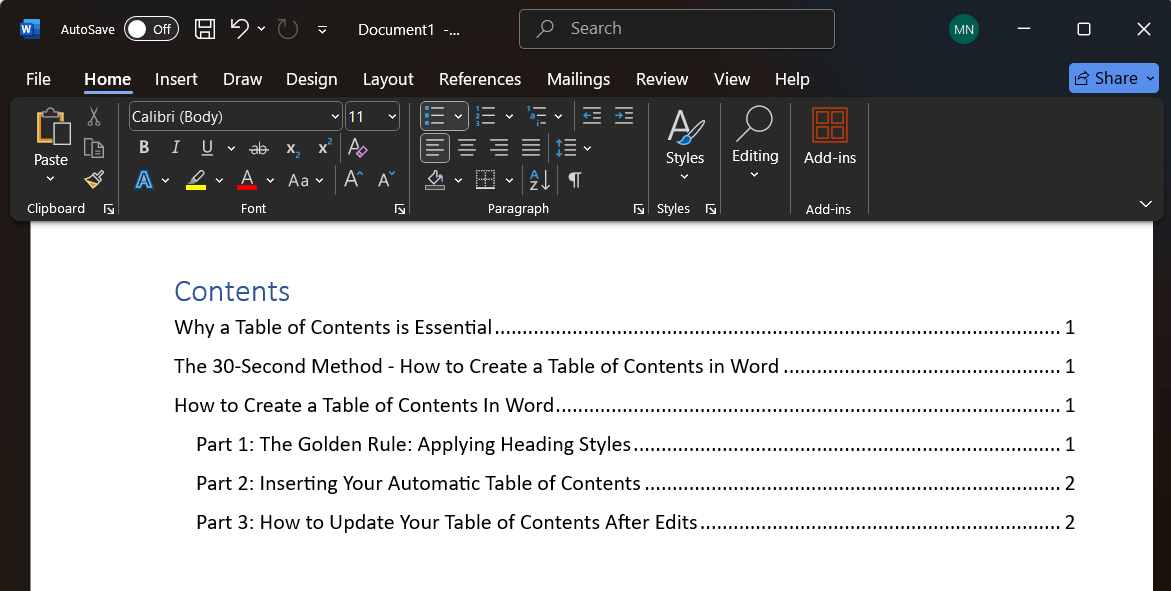Screen dimensions: 1171x591
Task: Toggle the show paragraph marks icon
Action: (573, 180)
